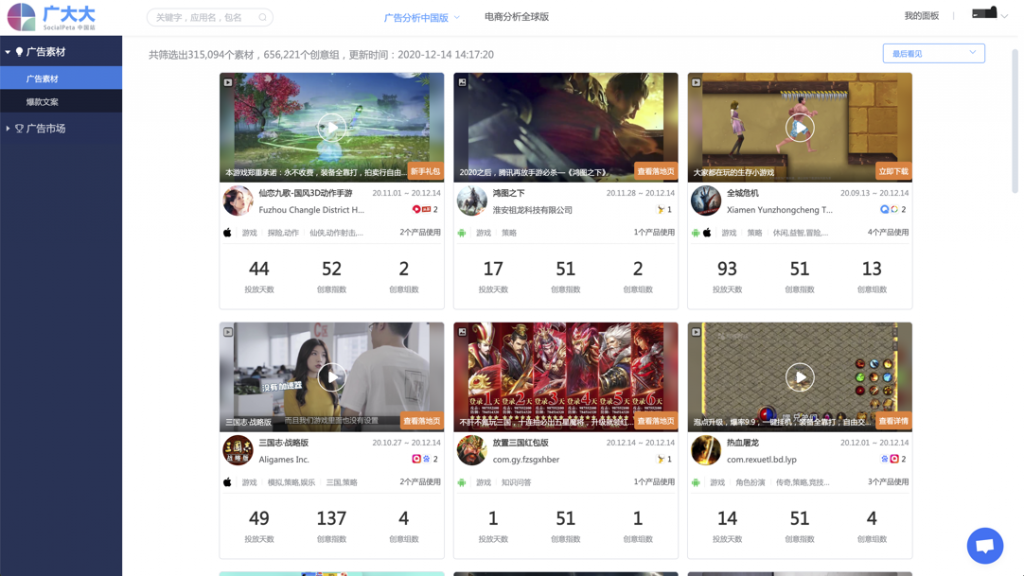The height and width of the screenshot is (576, 1024).
Task: Click 4个产品使用 on the 全城危机 card
Action: (888, 232)
